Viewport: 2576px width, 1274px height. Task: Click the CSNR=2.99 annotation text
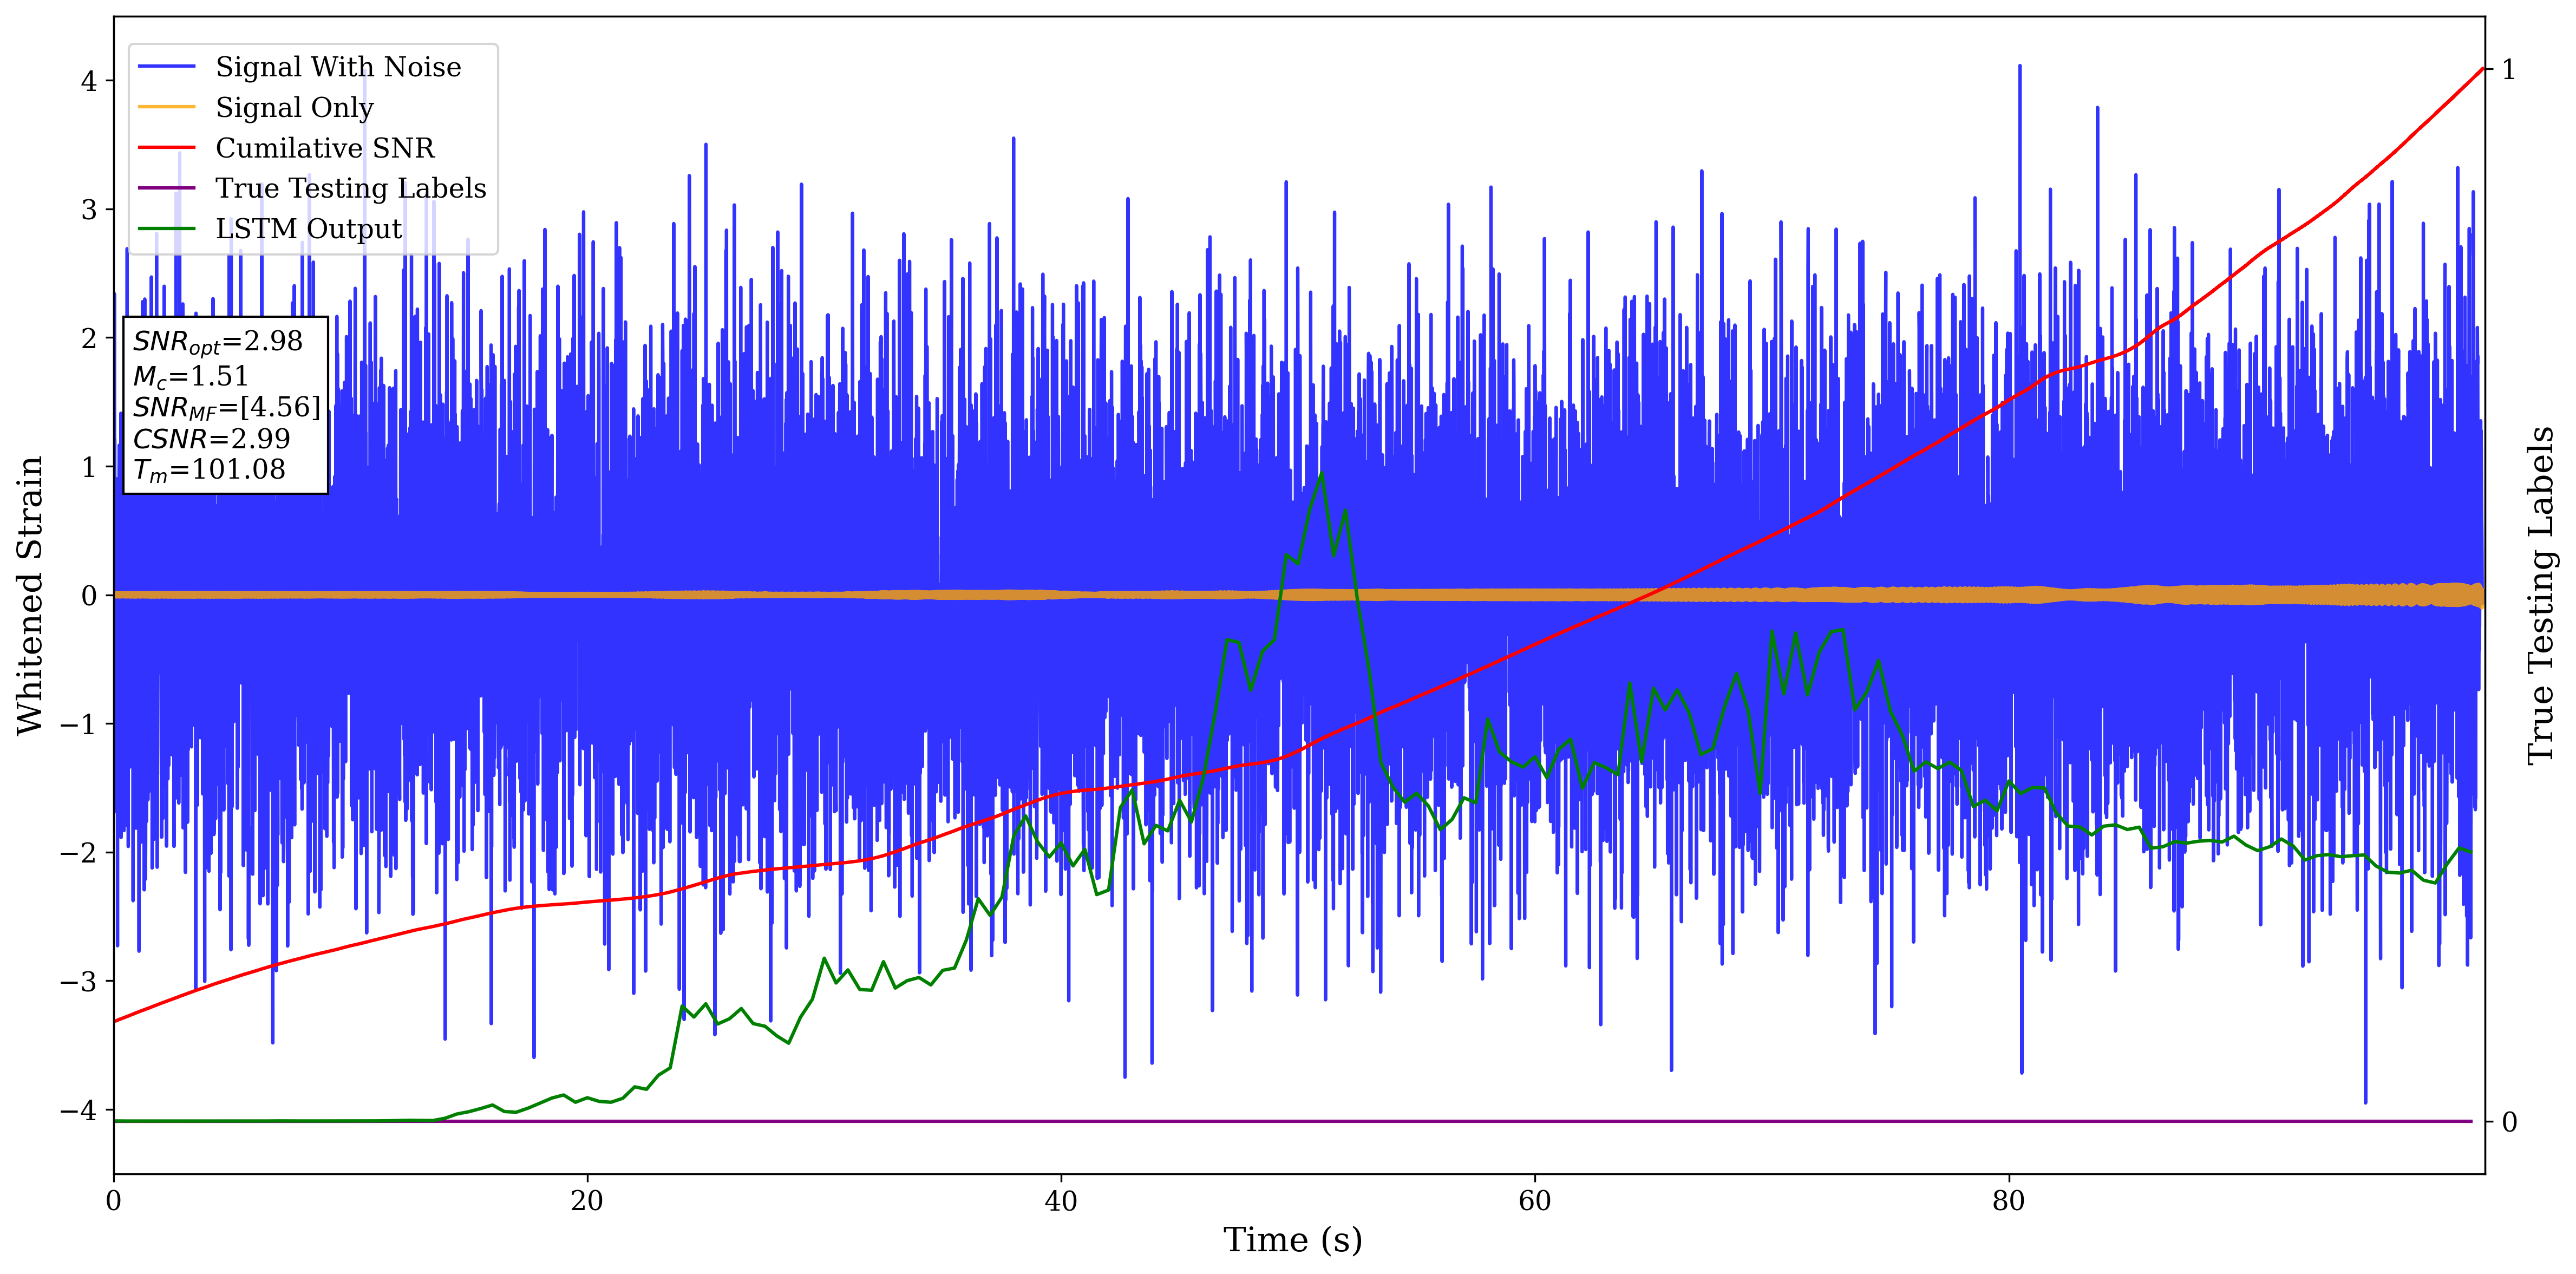tap(211, 439)
